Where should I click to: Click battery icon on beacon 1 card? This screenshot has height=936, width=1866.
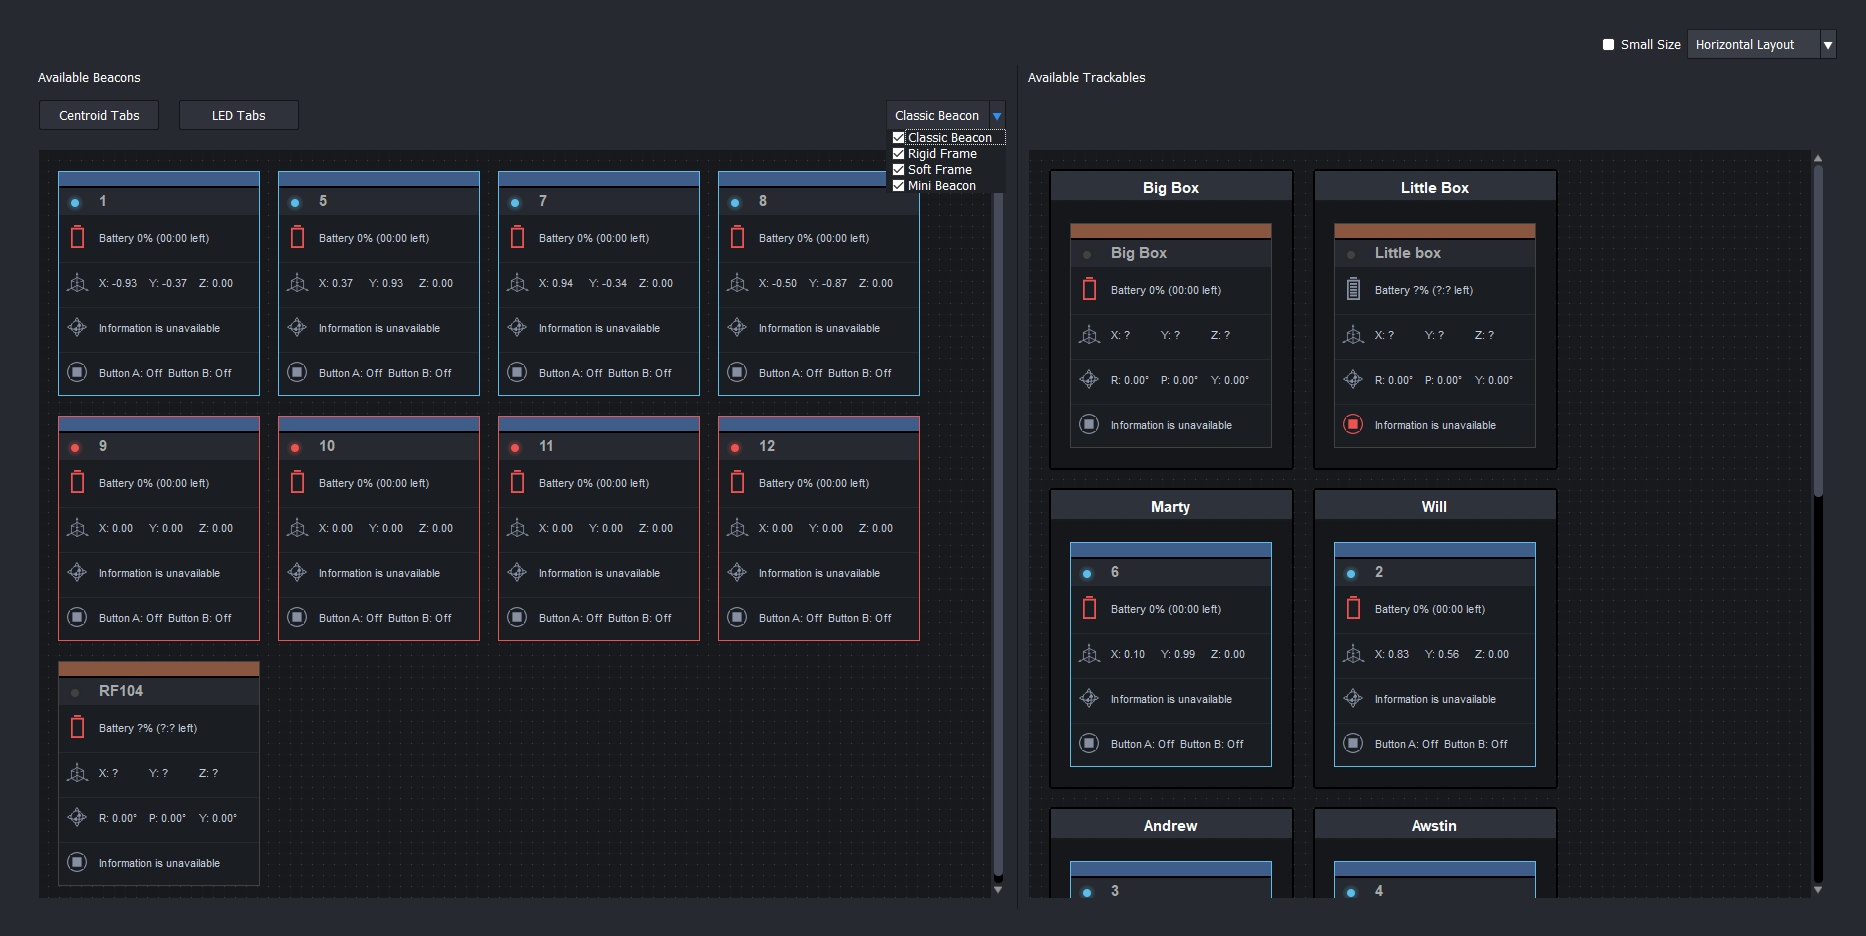tap(77, 238)
